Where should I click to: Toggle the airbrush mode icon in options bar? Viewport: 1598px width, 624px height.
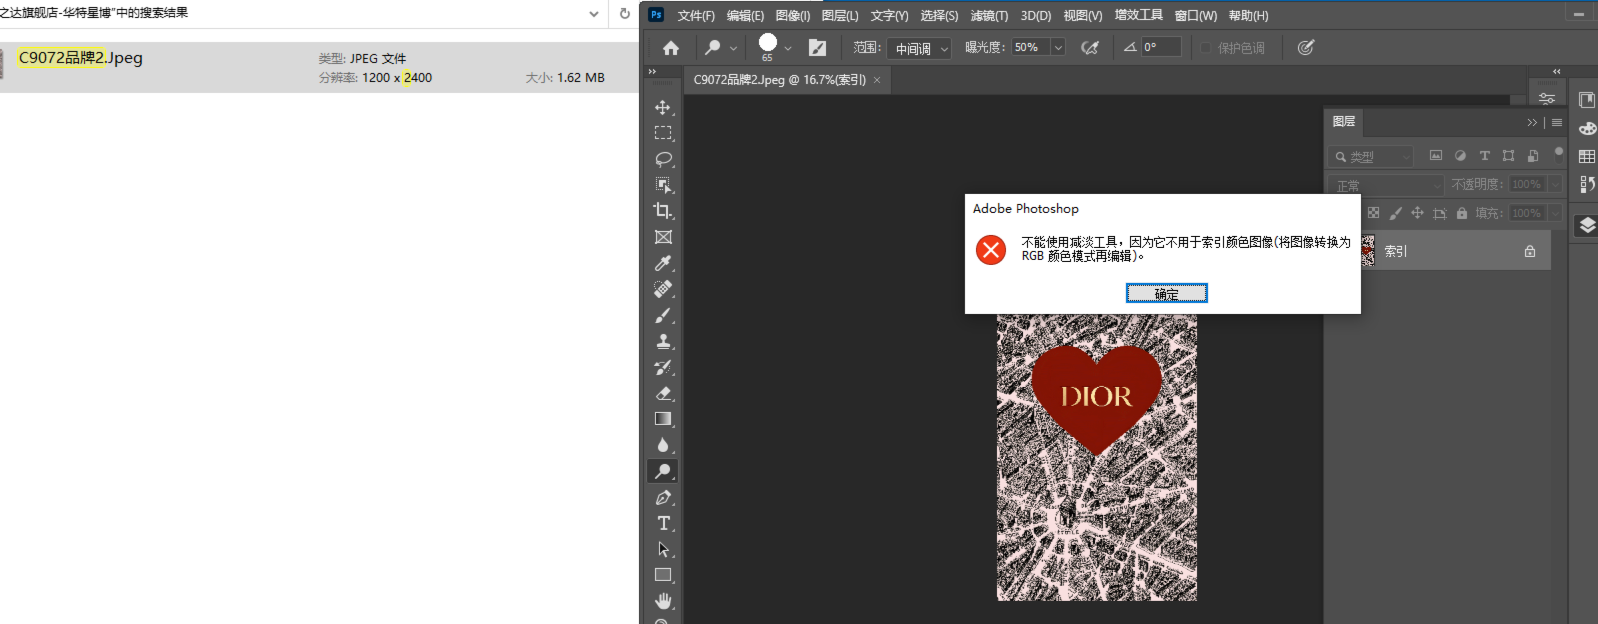[1090, 47]
